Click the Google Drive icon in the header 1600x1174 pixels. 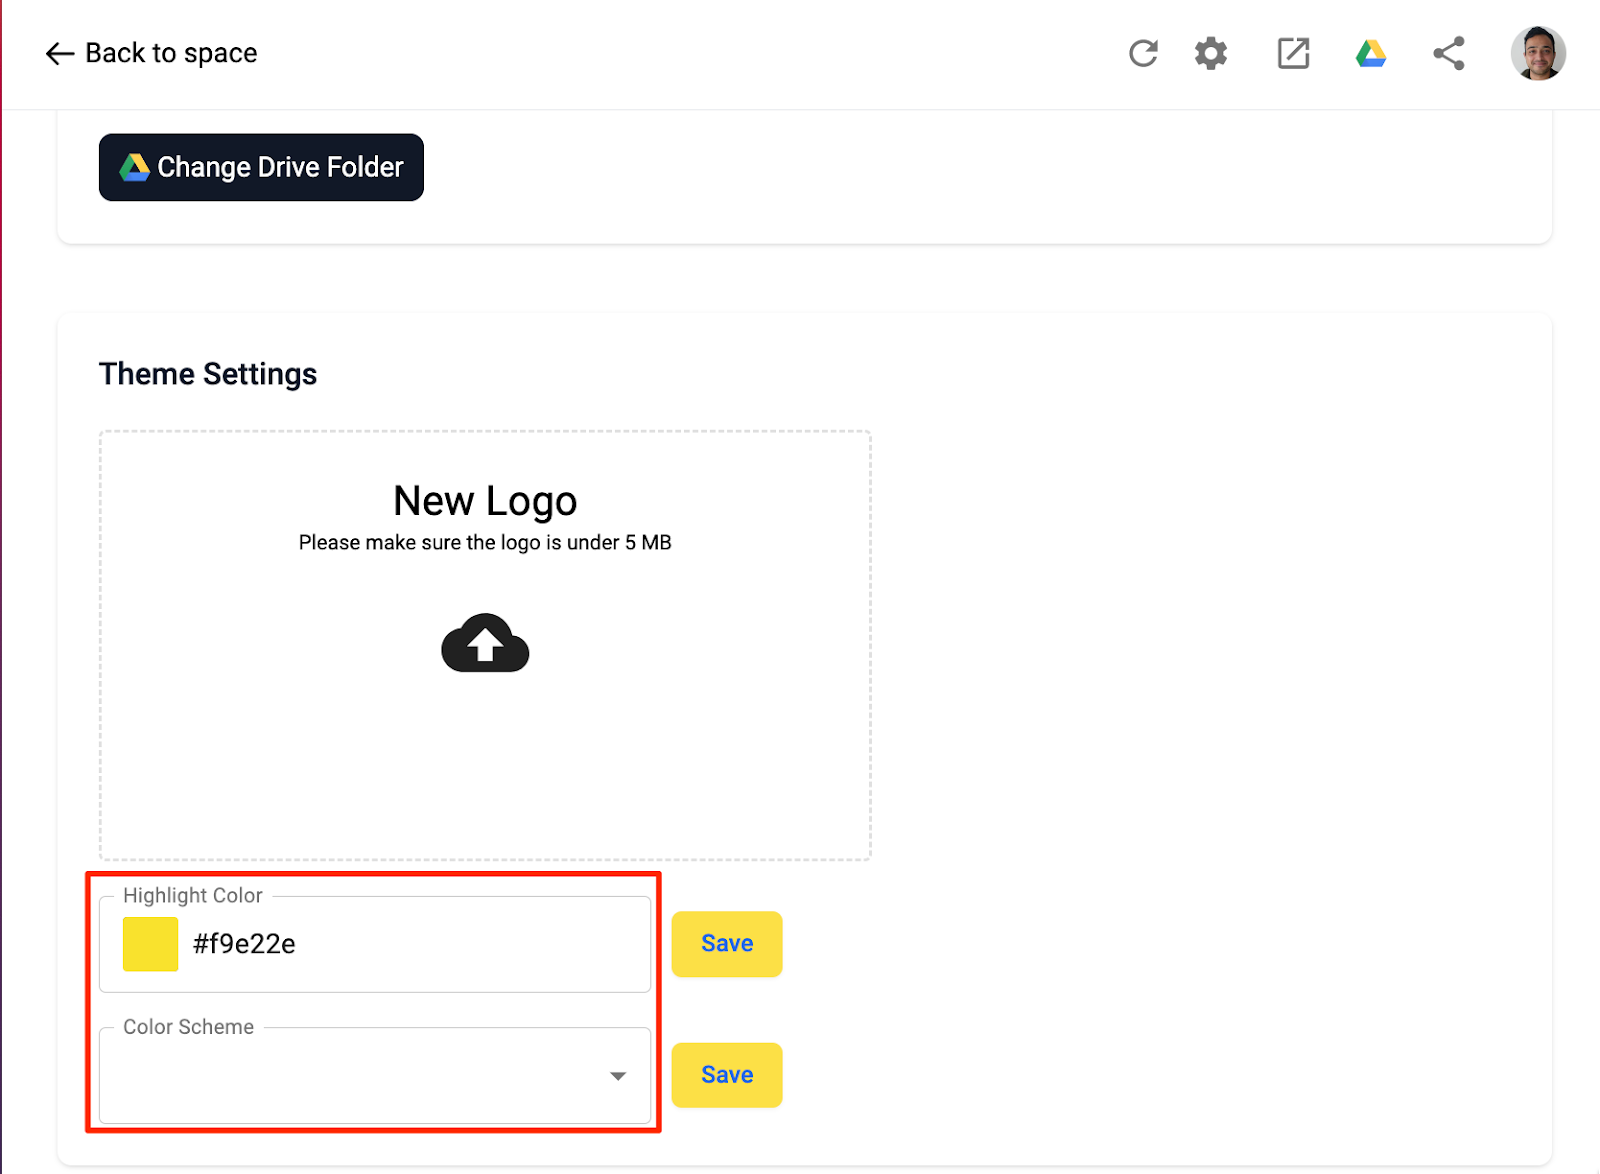click(x=1371, y=53)
